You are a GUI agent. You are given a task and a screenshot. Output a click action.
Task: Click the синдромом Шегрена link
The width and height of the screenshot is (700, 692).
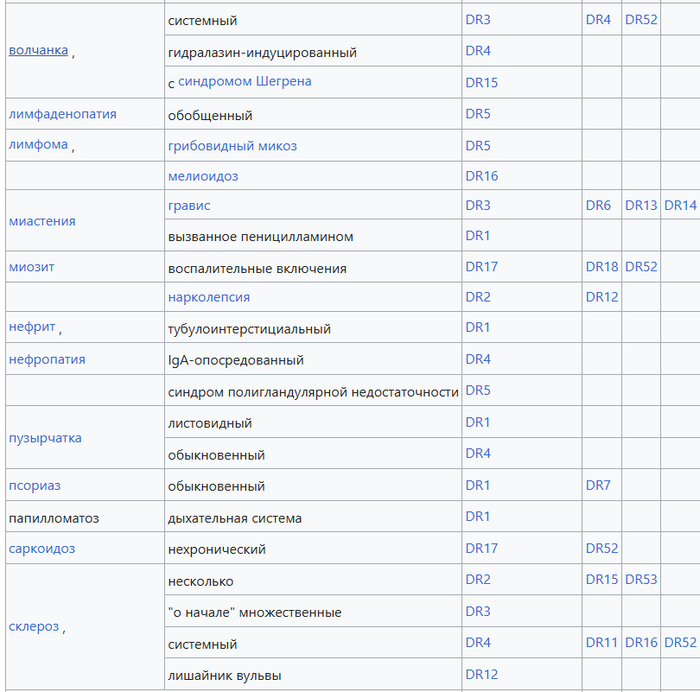click(x=244, y=81)
